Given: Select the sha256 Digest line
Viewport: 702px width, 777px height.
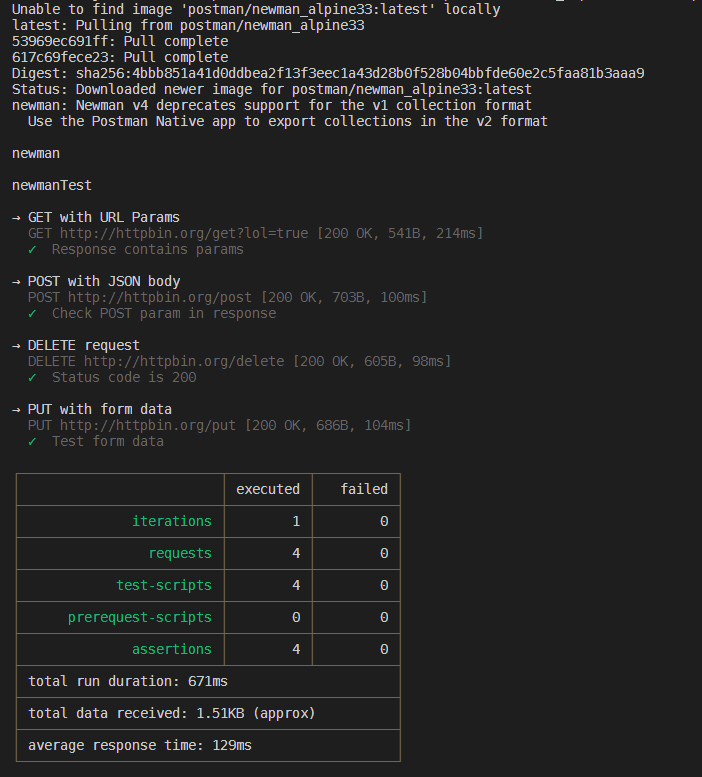Looking at the screenshot, I should point(328,73).
